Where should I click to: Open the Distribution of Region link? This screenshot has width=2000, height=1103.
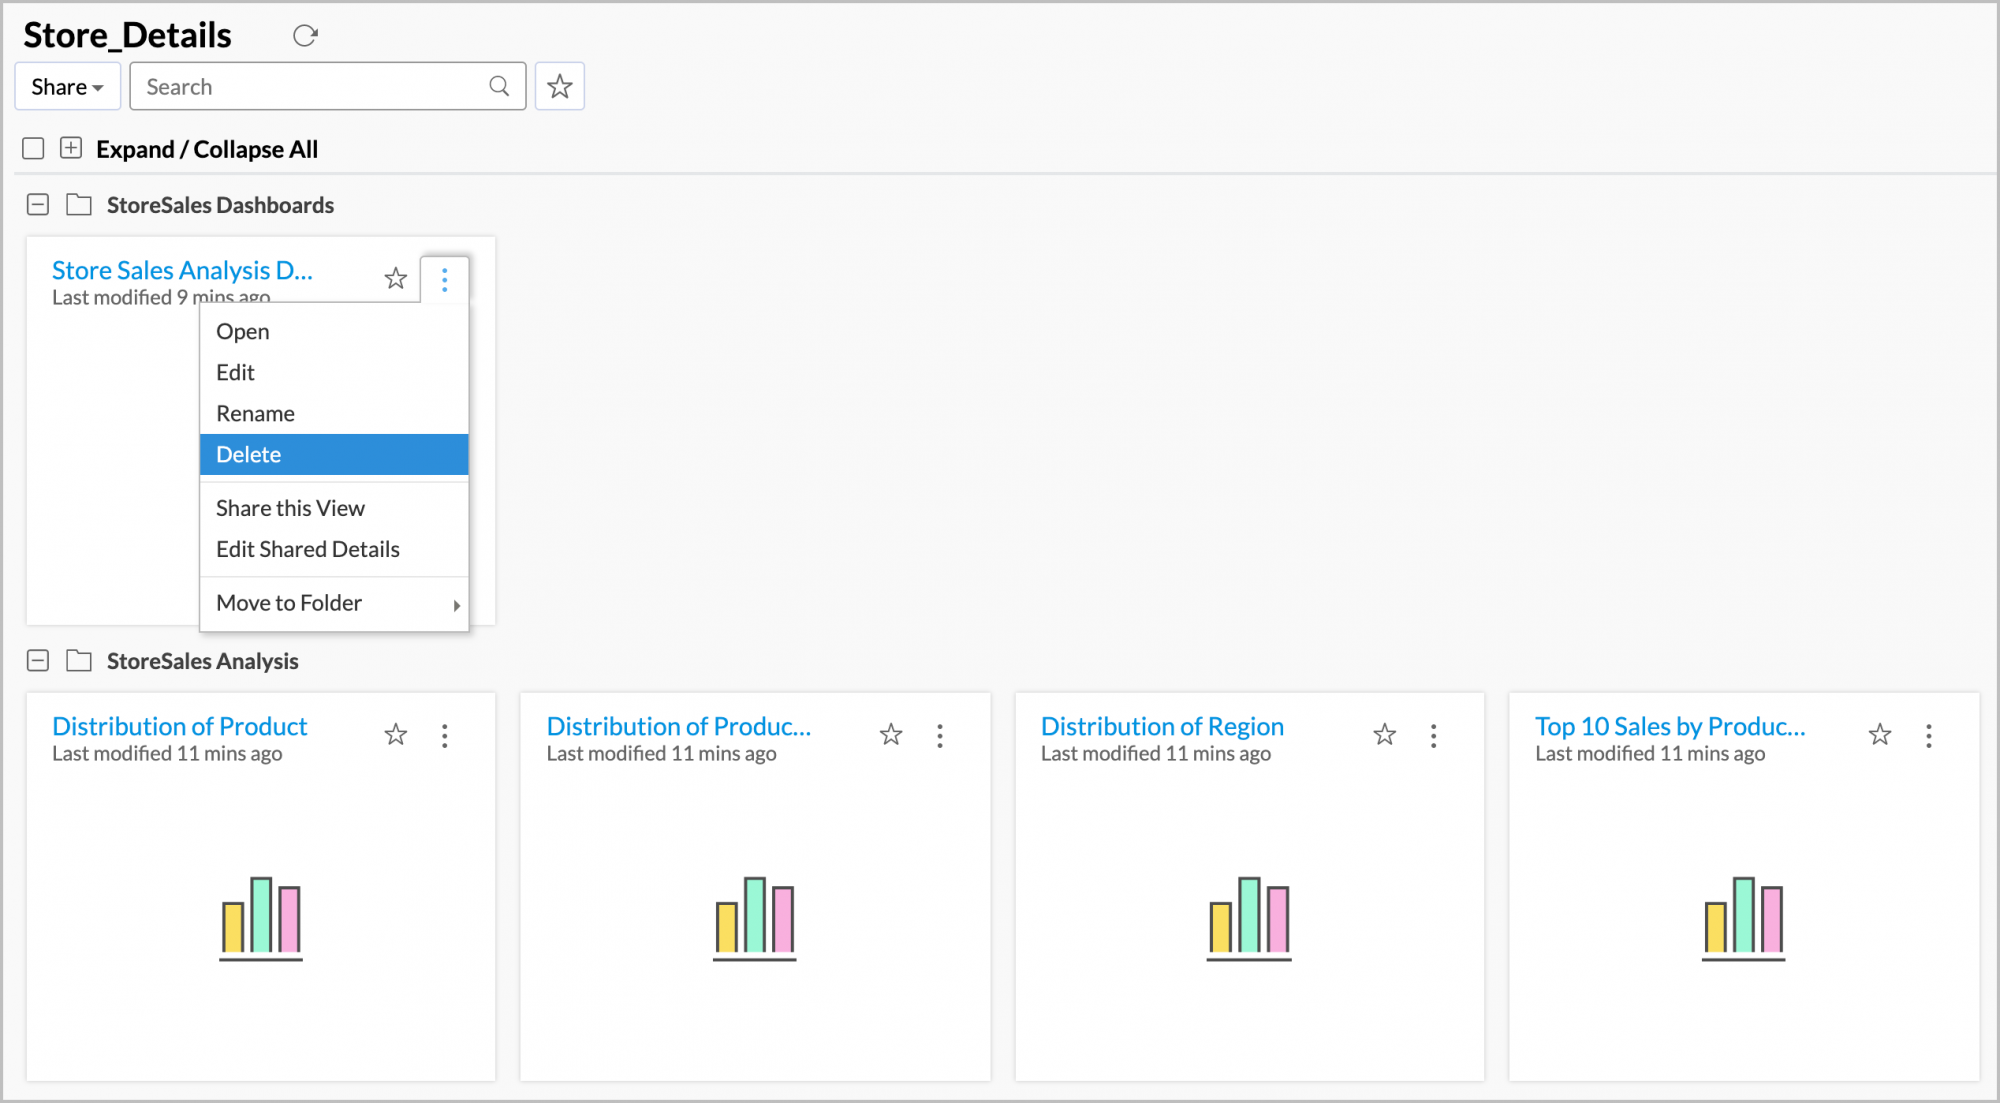(x=1162, y=726)
